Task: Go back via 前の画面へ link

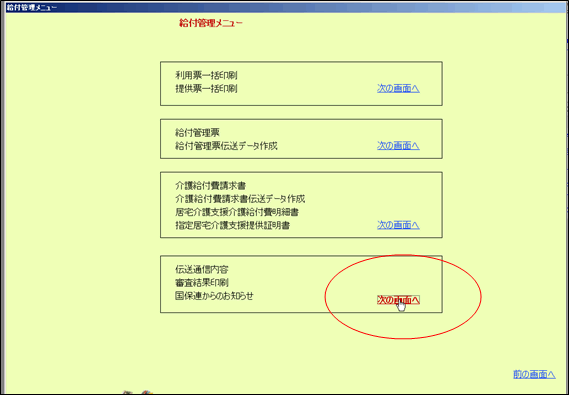Action: [x=534, y=374]
